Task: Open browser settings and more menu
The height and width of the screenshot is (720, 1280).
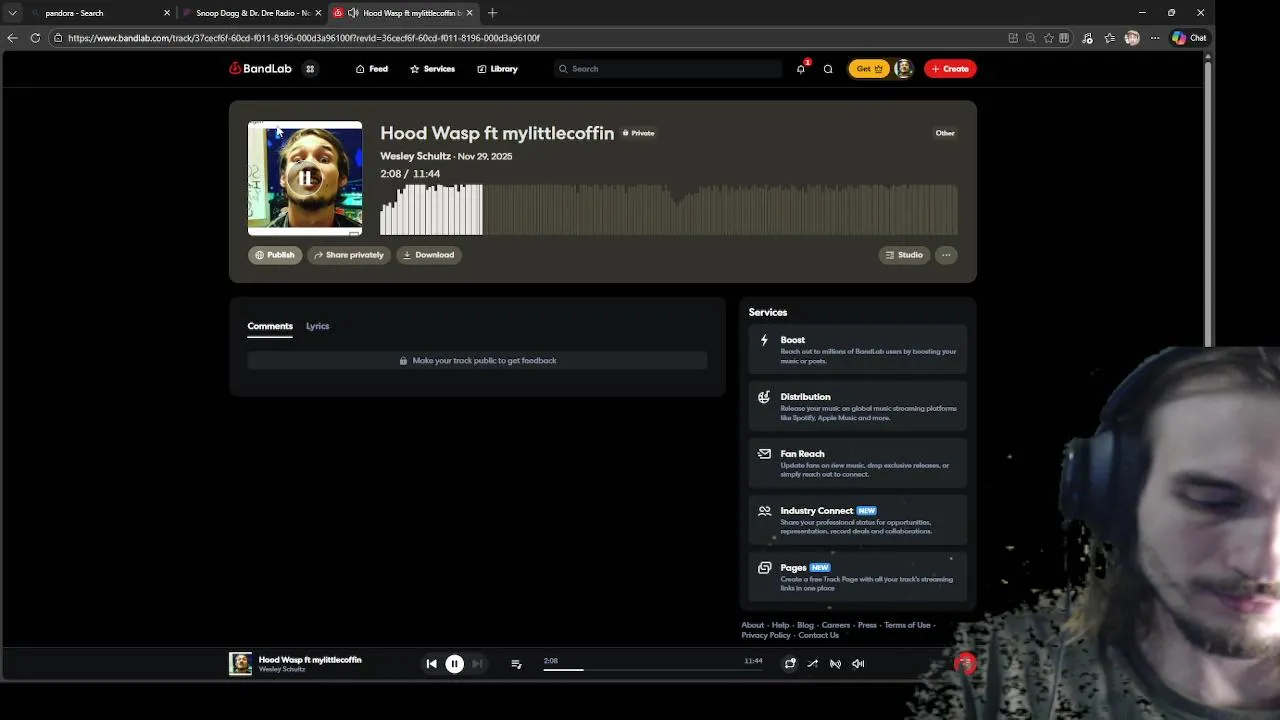Action: 1155,38
